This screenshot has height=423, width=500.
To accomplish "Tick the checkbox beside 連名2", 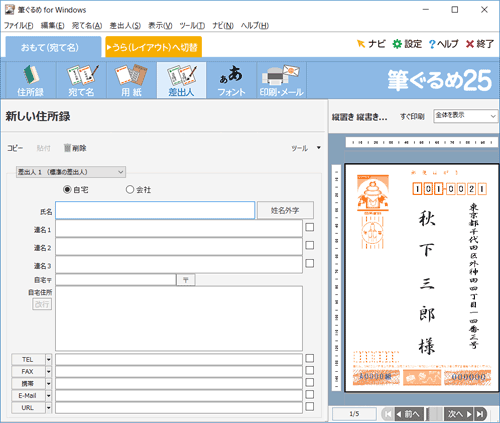I will tap(310, 245).
